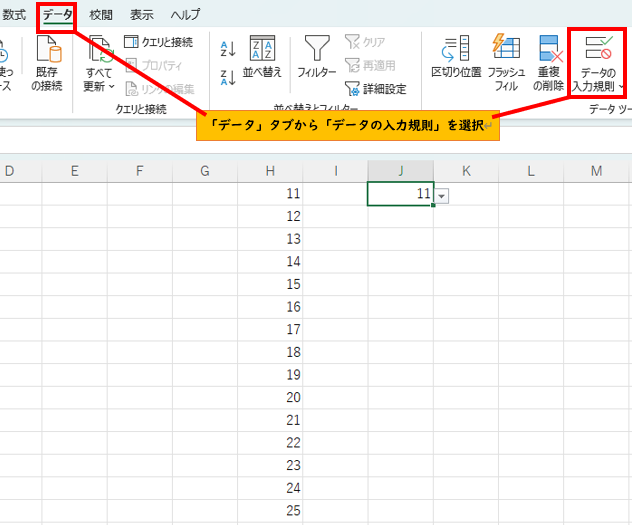Screen dimensions: 632x525
Task: Switch to the 数式 tab
Action: (14, 15)
